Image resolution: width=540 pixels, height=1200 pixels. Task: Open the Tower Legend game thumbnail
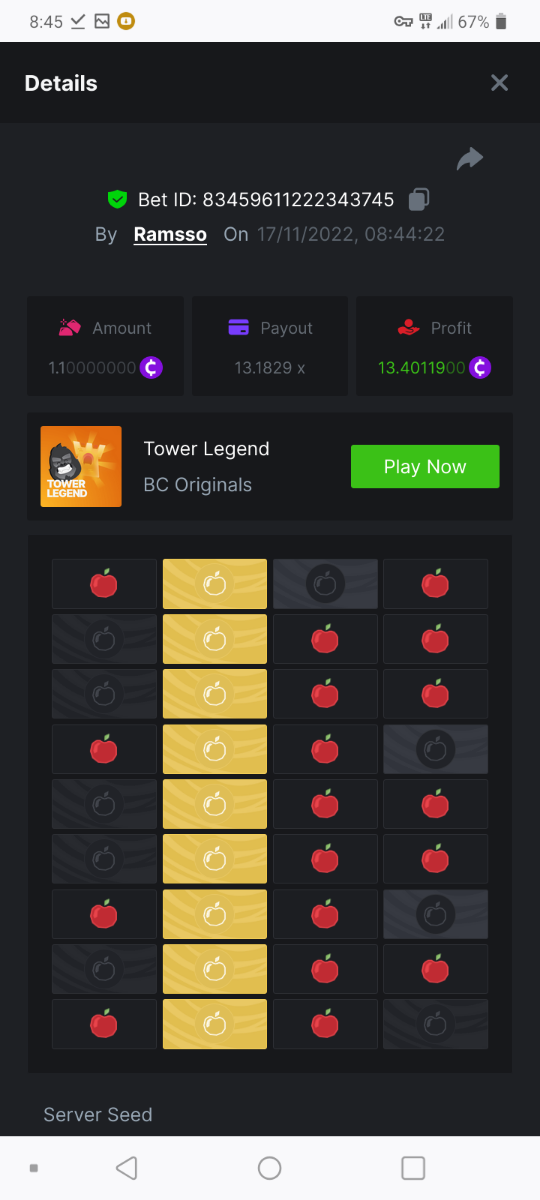point(81,466)
